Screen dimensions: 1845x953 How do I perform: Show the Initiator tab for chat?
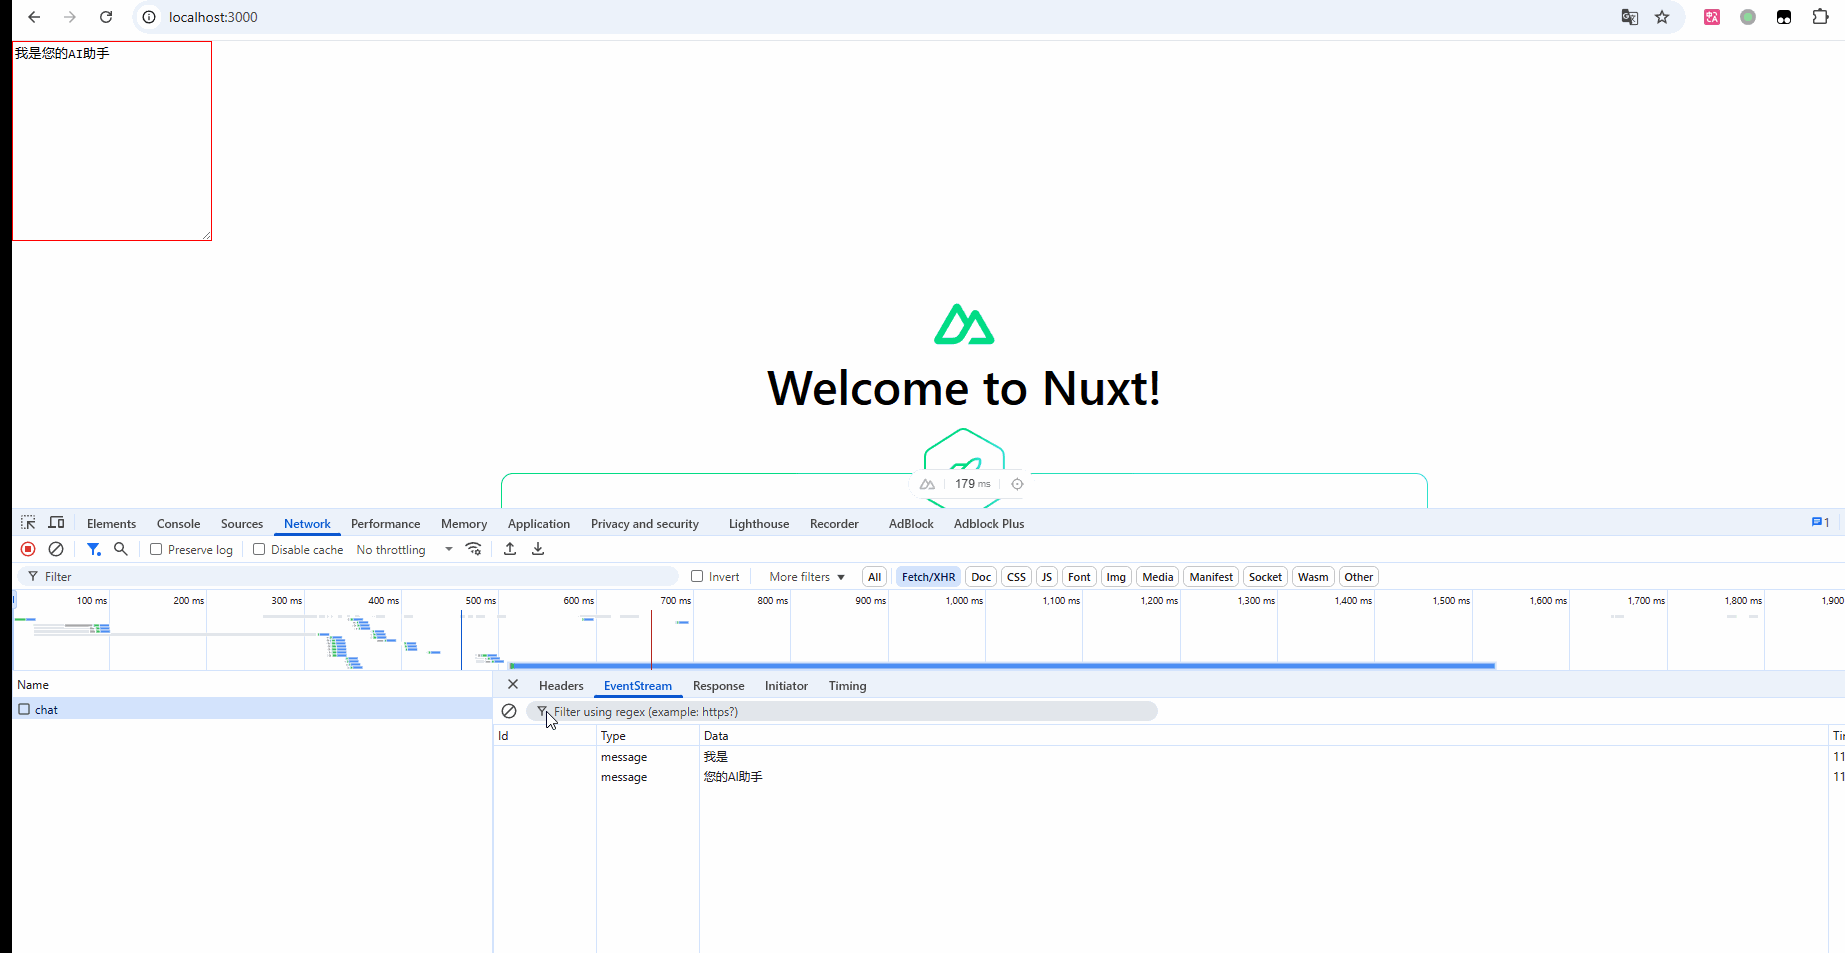click(x=786, y=685)
